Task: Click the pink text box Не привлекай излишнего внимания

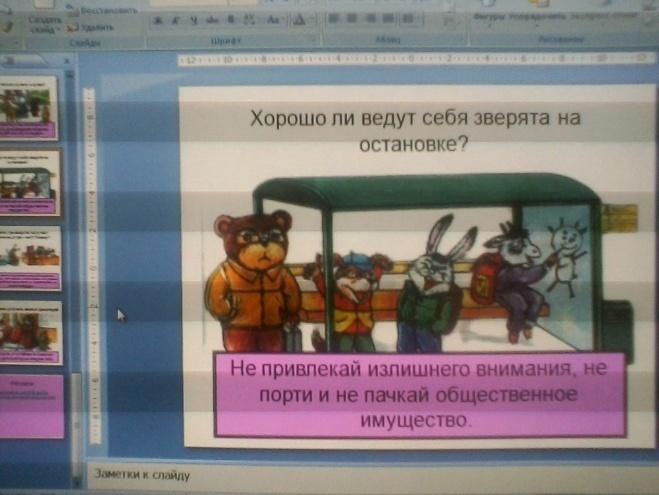Action: [x=419, y=395]
